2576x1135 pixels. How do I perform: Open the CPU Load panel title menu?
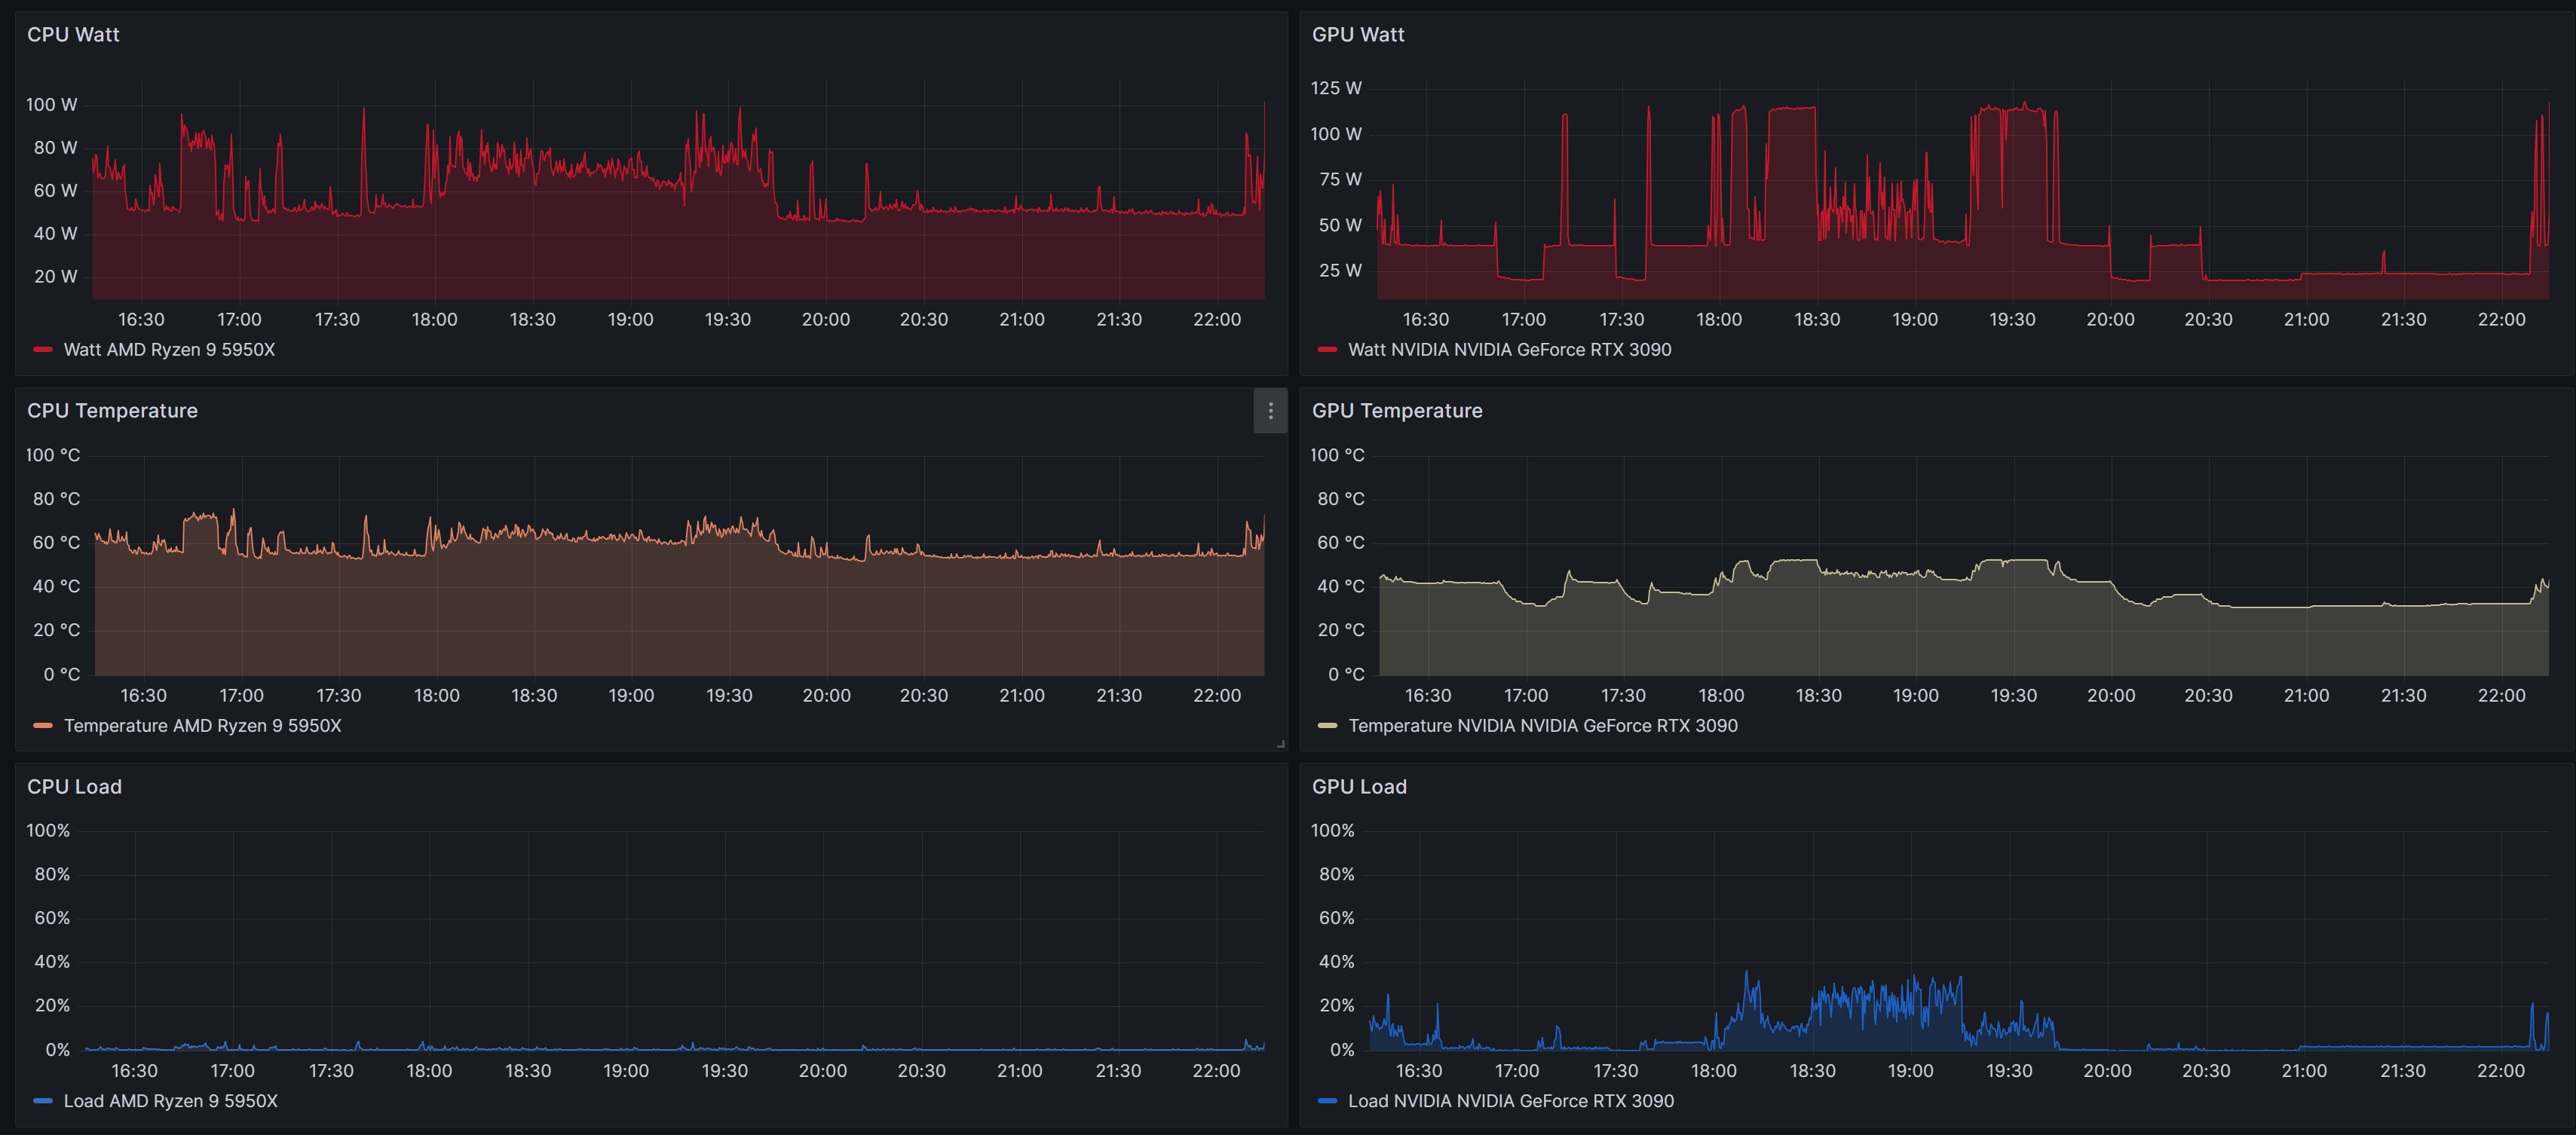74,787
